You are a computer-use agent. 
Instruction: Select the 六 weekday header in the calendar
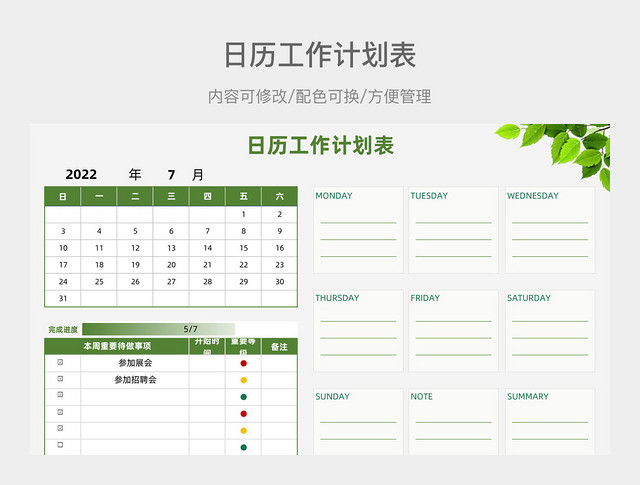[280, 196]
